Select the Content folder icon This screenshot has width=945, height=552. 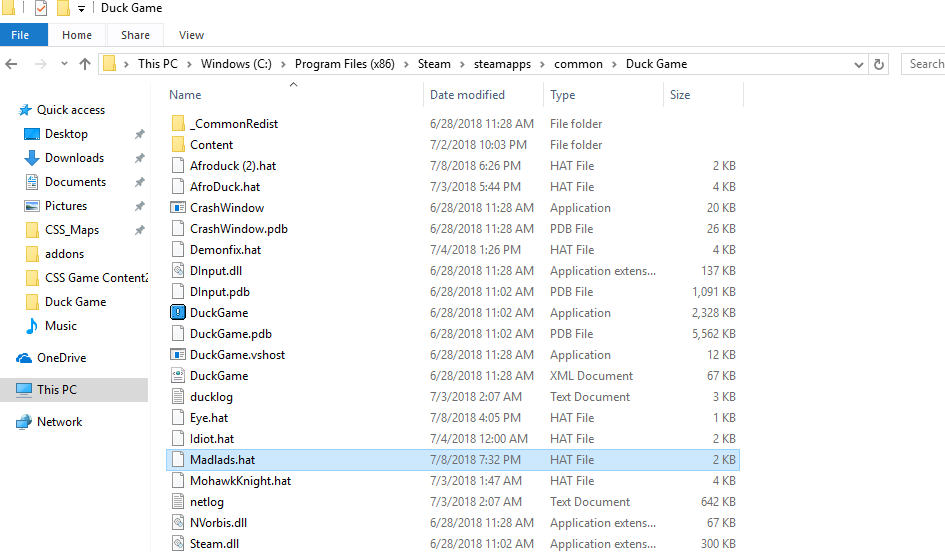pyautogui.click(x=178, y=145)
